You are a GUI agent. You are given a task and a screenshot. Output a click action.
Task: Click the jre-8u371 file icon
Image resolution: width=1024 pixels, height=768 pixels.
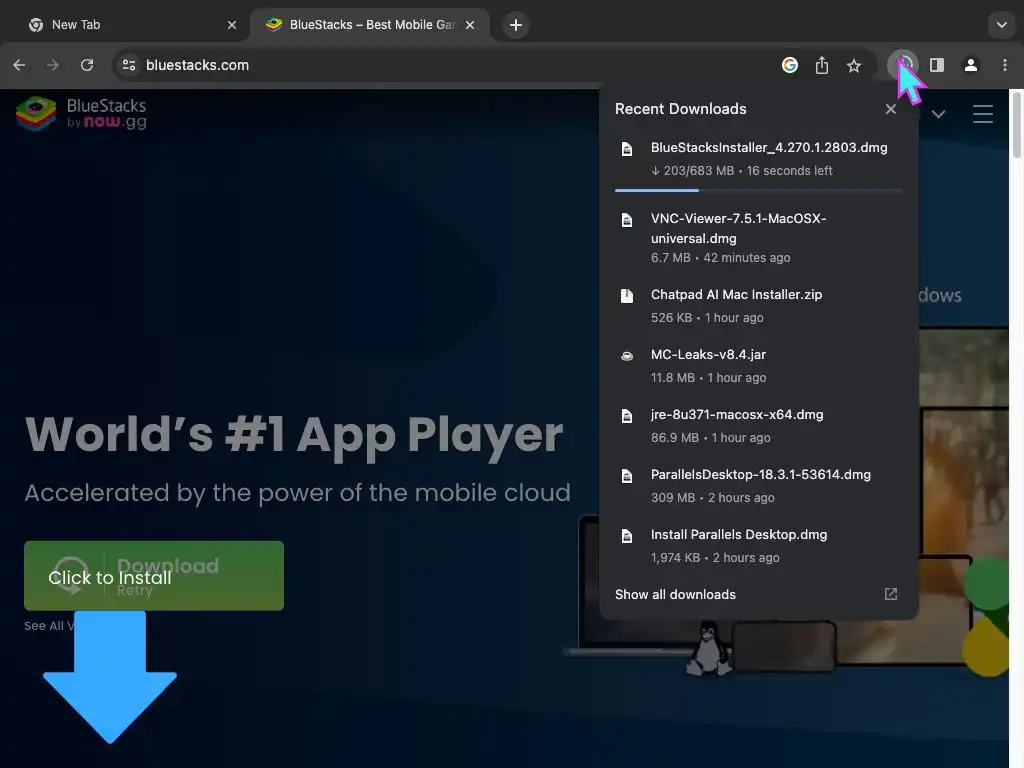pyautogui.click(x=627, y=416)
